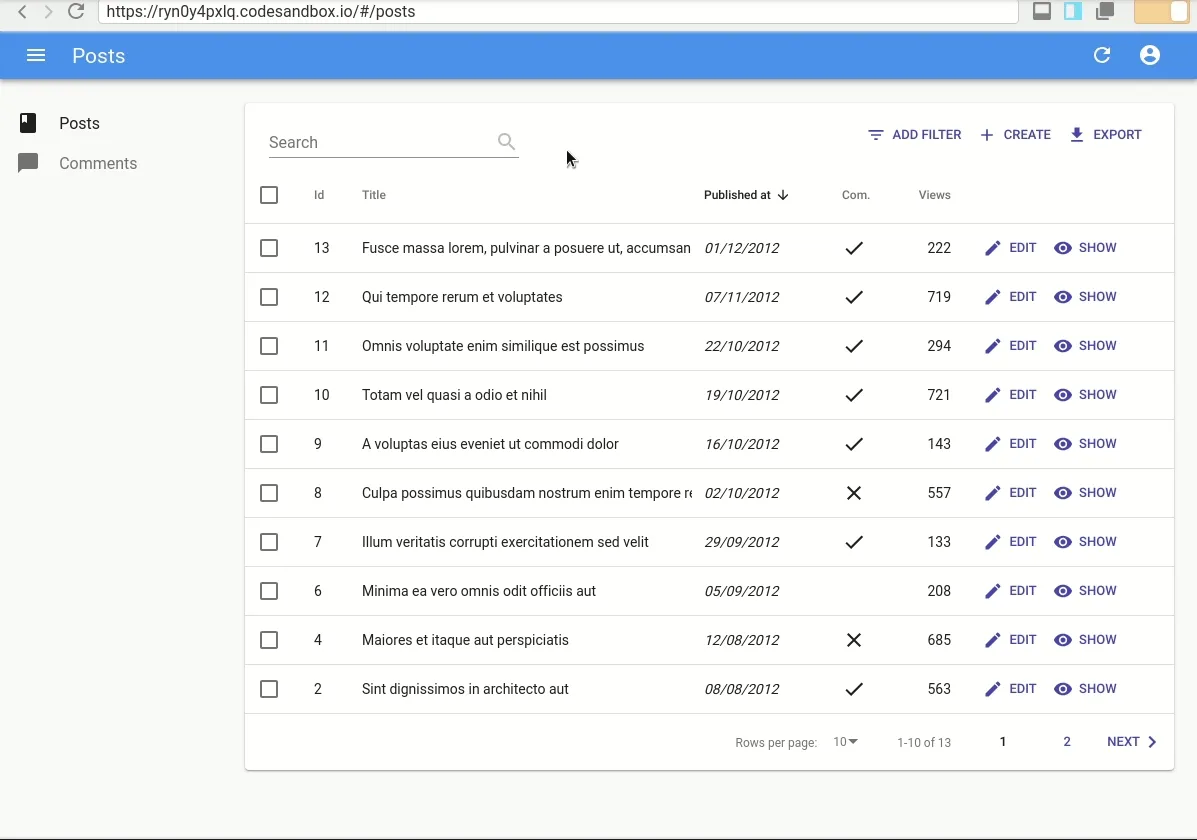Screen dimensions: 1197x840
Task: Click the refresh icon in the app bar
Action: pyautogui.click(x=1101, y=56)
